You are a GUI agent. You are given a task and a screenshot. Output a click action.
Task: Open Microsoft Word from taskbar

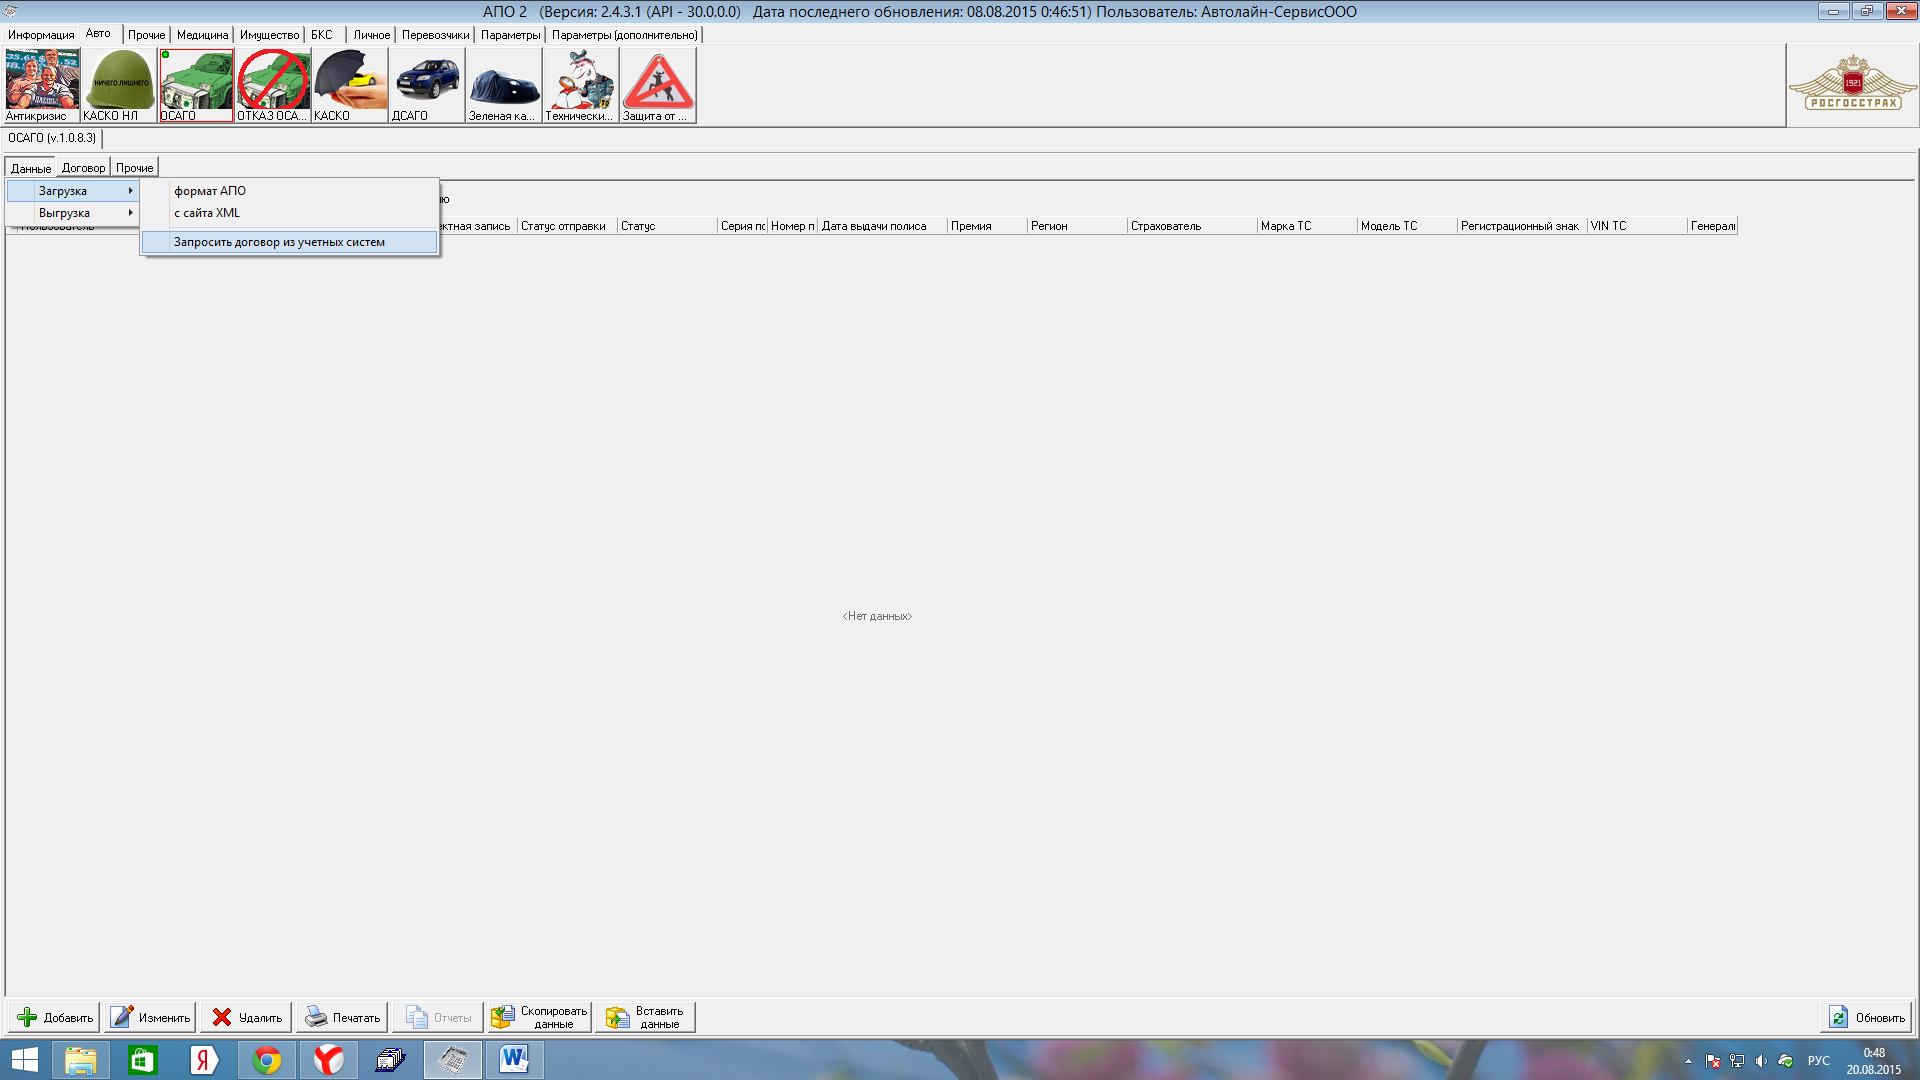point(515,1060)
